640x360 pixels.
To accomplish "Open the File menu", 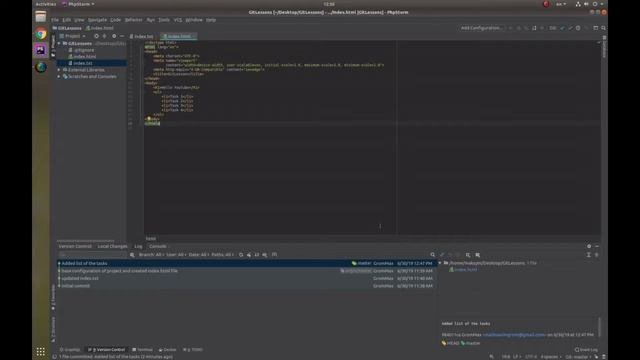I will (55, 20).
